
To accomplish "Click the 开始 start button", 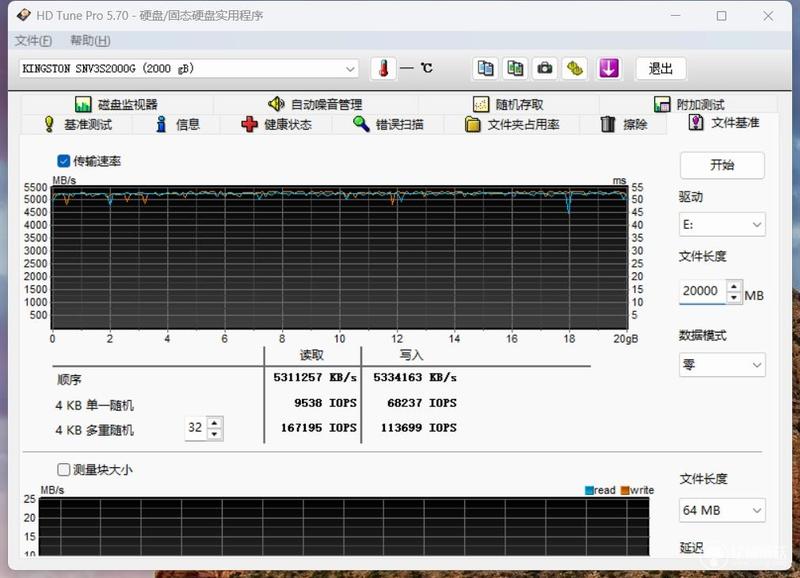I will tap(722, 165).
